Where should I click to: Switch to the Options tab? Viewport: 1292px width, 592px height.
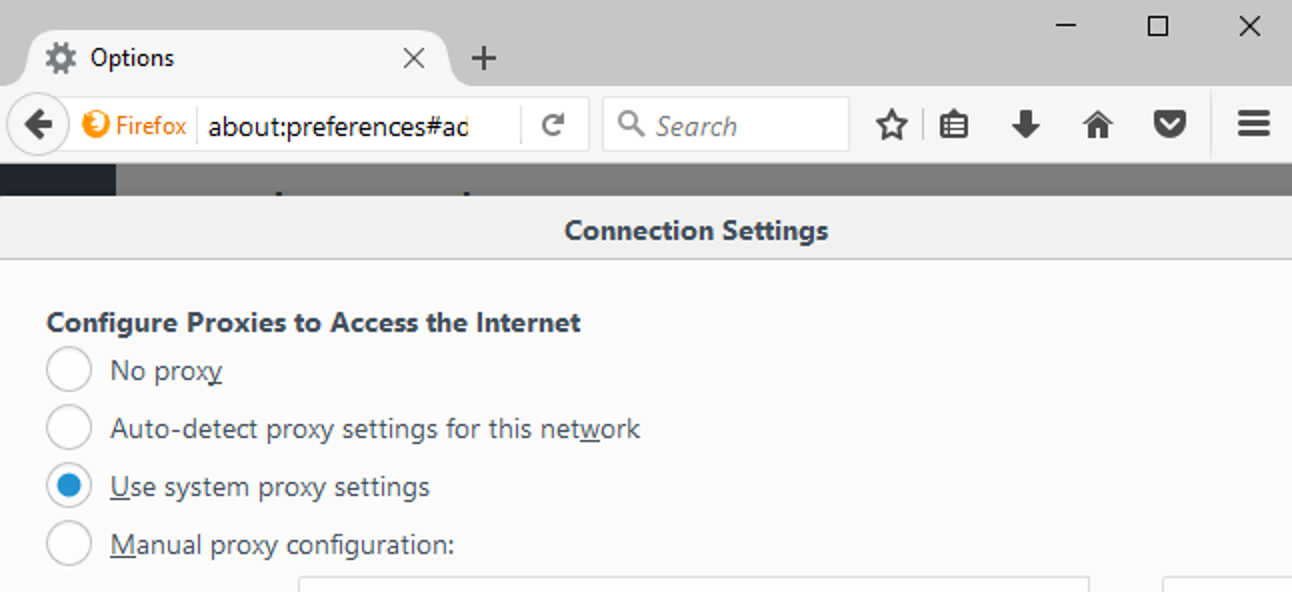200,58
